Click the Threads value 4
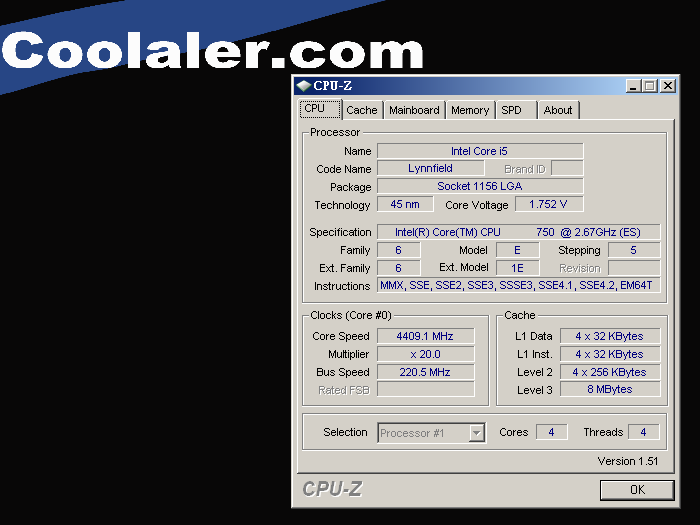This screenshot has height=525, width=700. click(x=643, y=432)
